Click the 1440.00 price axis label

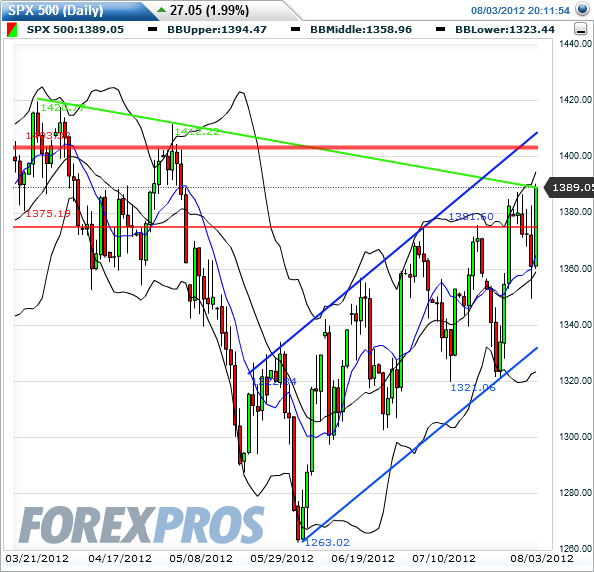(575, 44)
